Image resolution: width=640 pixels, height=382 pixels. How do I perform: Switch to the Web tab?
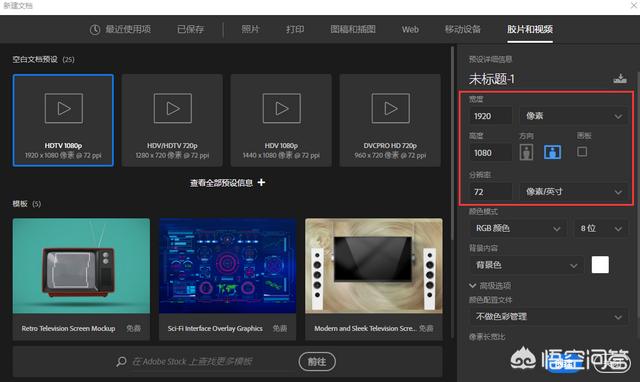coord(410,29)
